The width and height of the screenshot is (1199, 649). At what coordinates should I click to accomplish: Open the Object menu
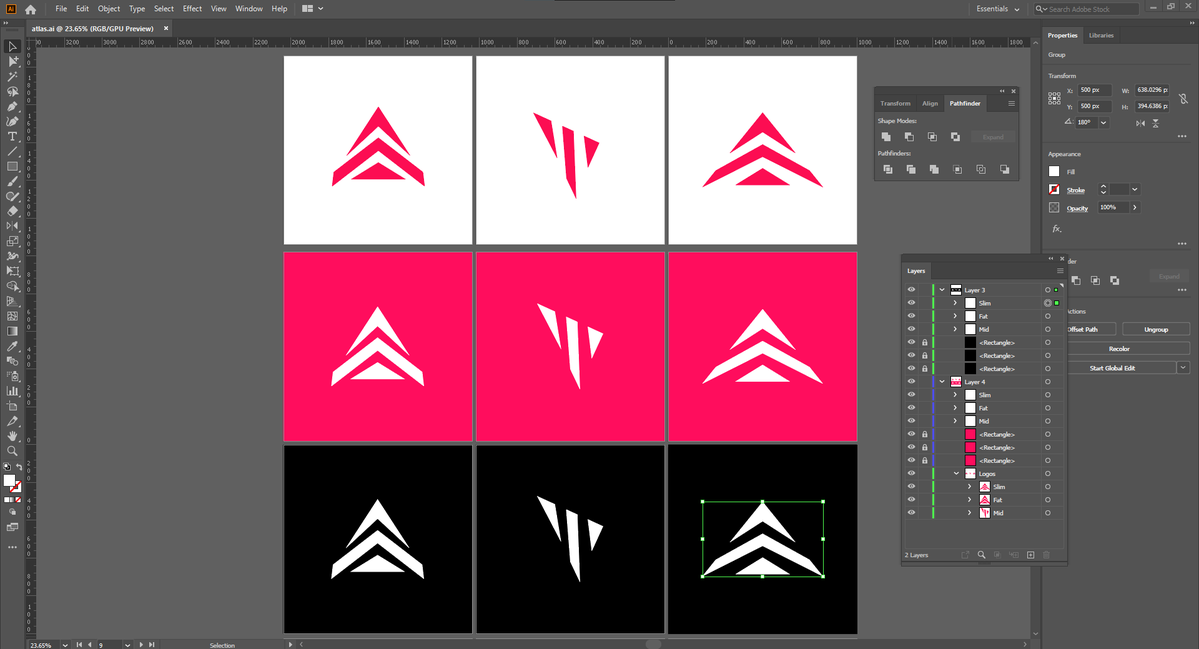[x=109, y=8]
